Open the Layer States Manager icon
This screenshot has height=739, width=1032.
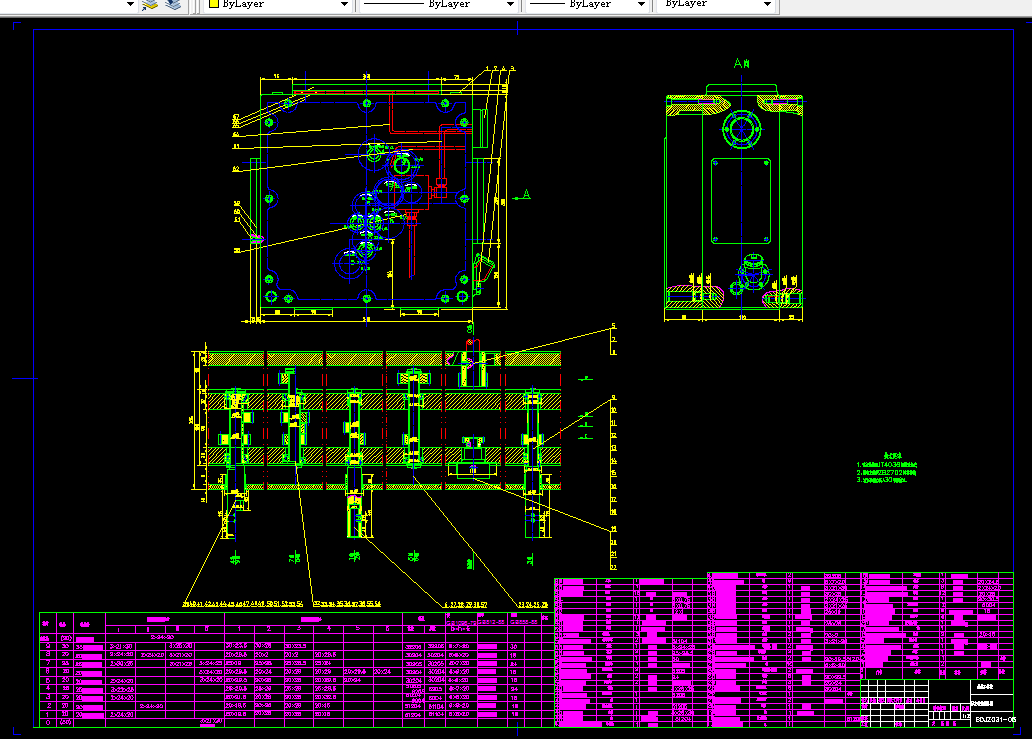tap(173, 5)
